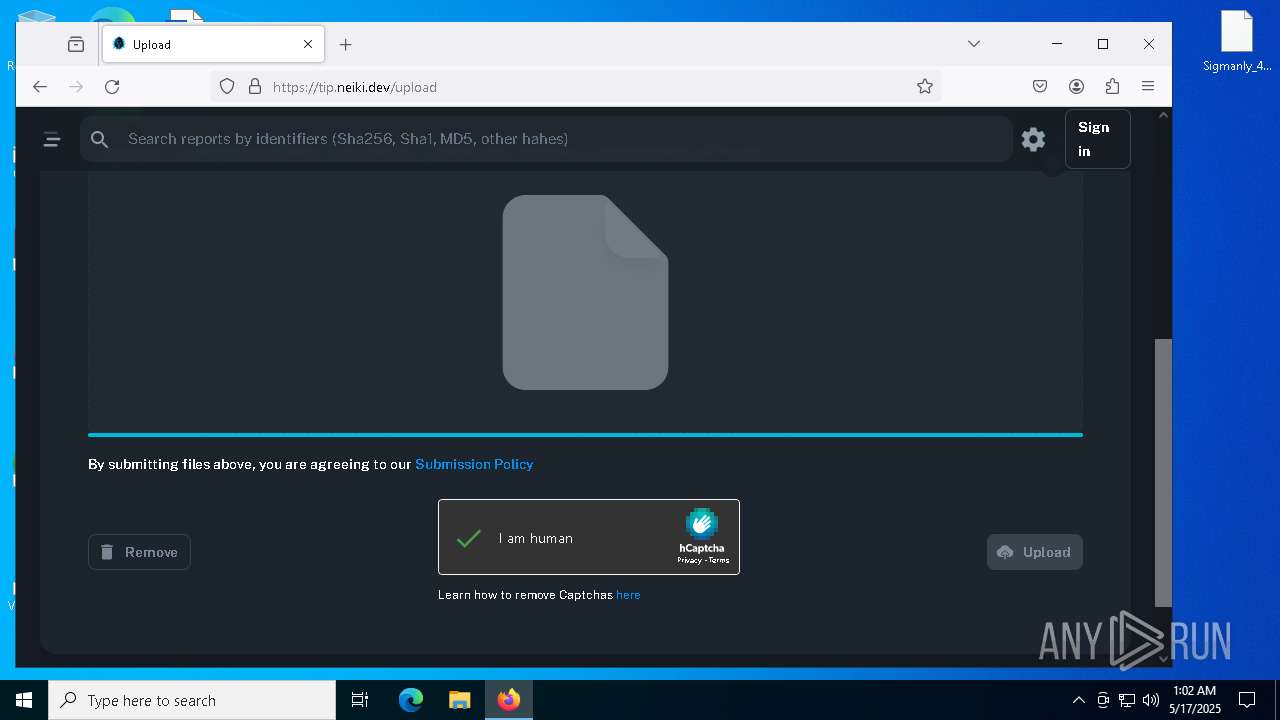The width and height of the screenshot is (1280, 720).
Task: Click the Type here to search box
Action: point(192,700)
